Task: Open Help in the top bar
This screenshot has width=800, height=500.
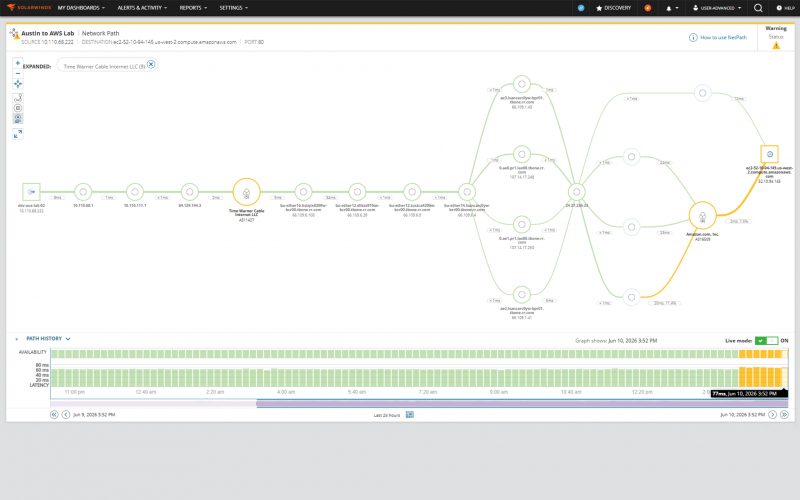Action: tap(786, 8)
